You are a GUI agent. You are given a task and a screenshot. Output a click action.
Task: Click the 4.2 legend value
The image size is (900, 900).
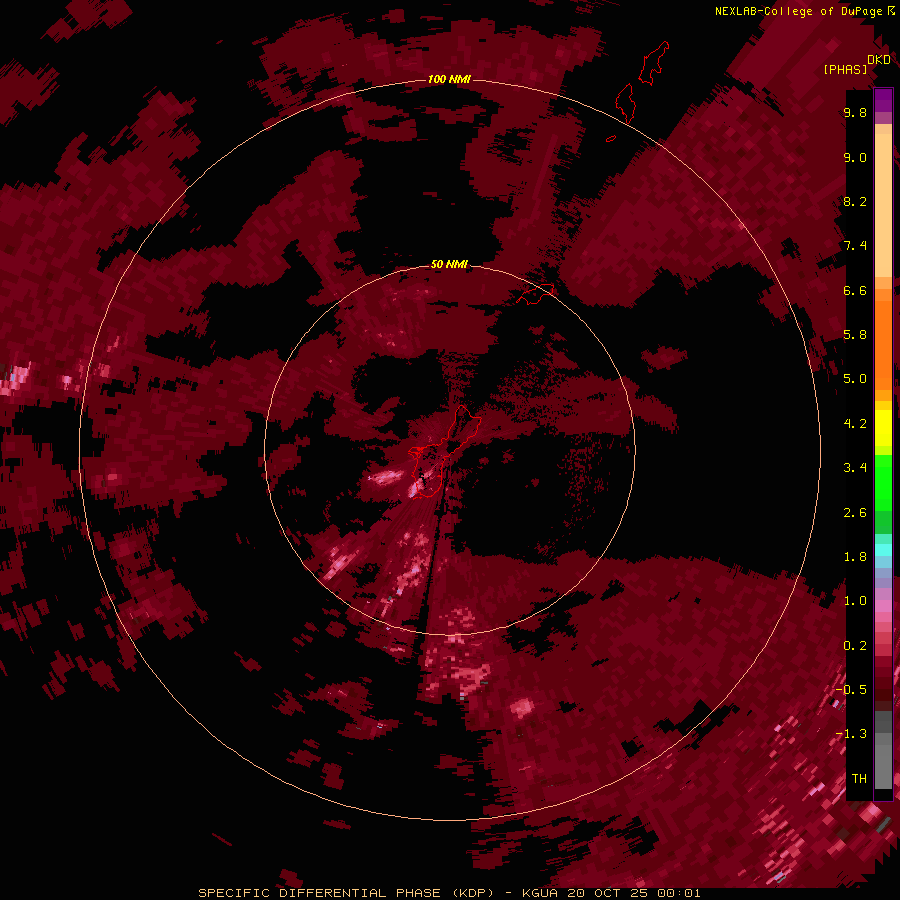click(855, 424)
